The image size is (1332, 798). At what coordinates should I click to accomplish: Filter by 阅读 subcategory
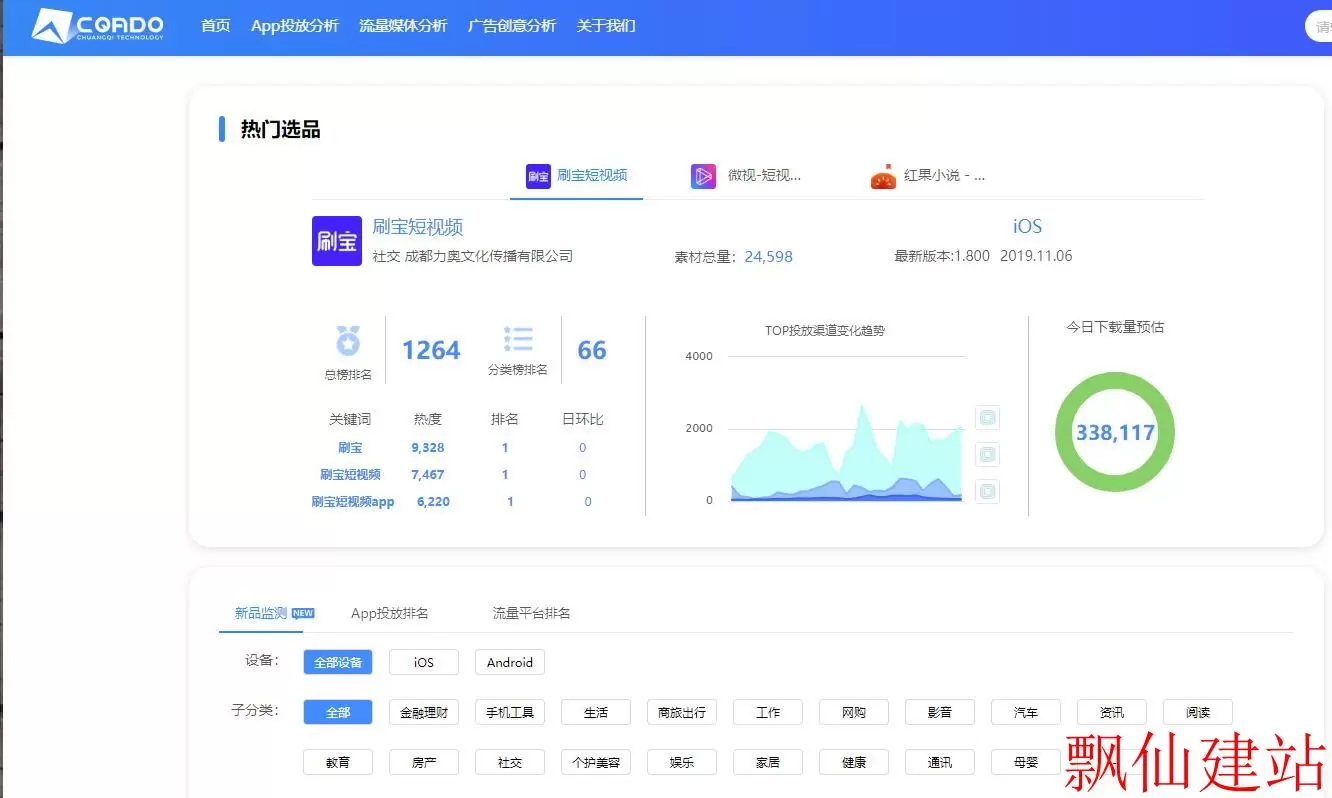point(1198,712)
